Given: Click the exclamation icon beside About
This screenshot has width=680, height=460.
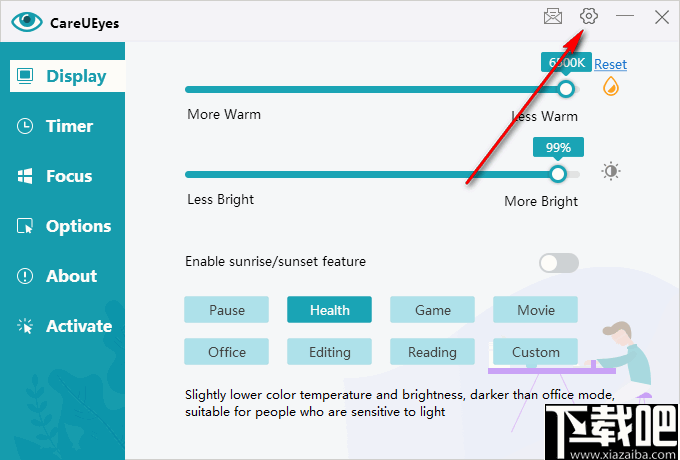Looking at the screenshot, I should click(x=25, y=276).
